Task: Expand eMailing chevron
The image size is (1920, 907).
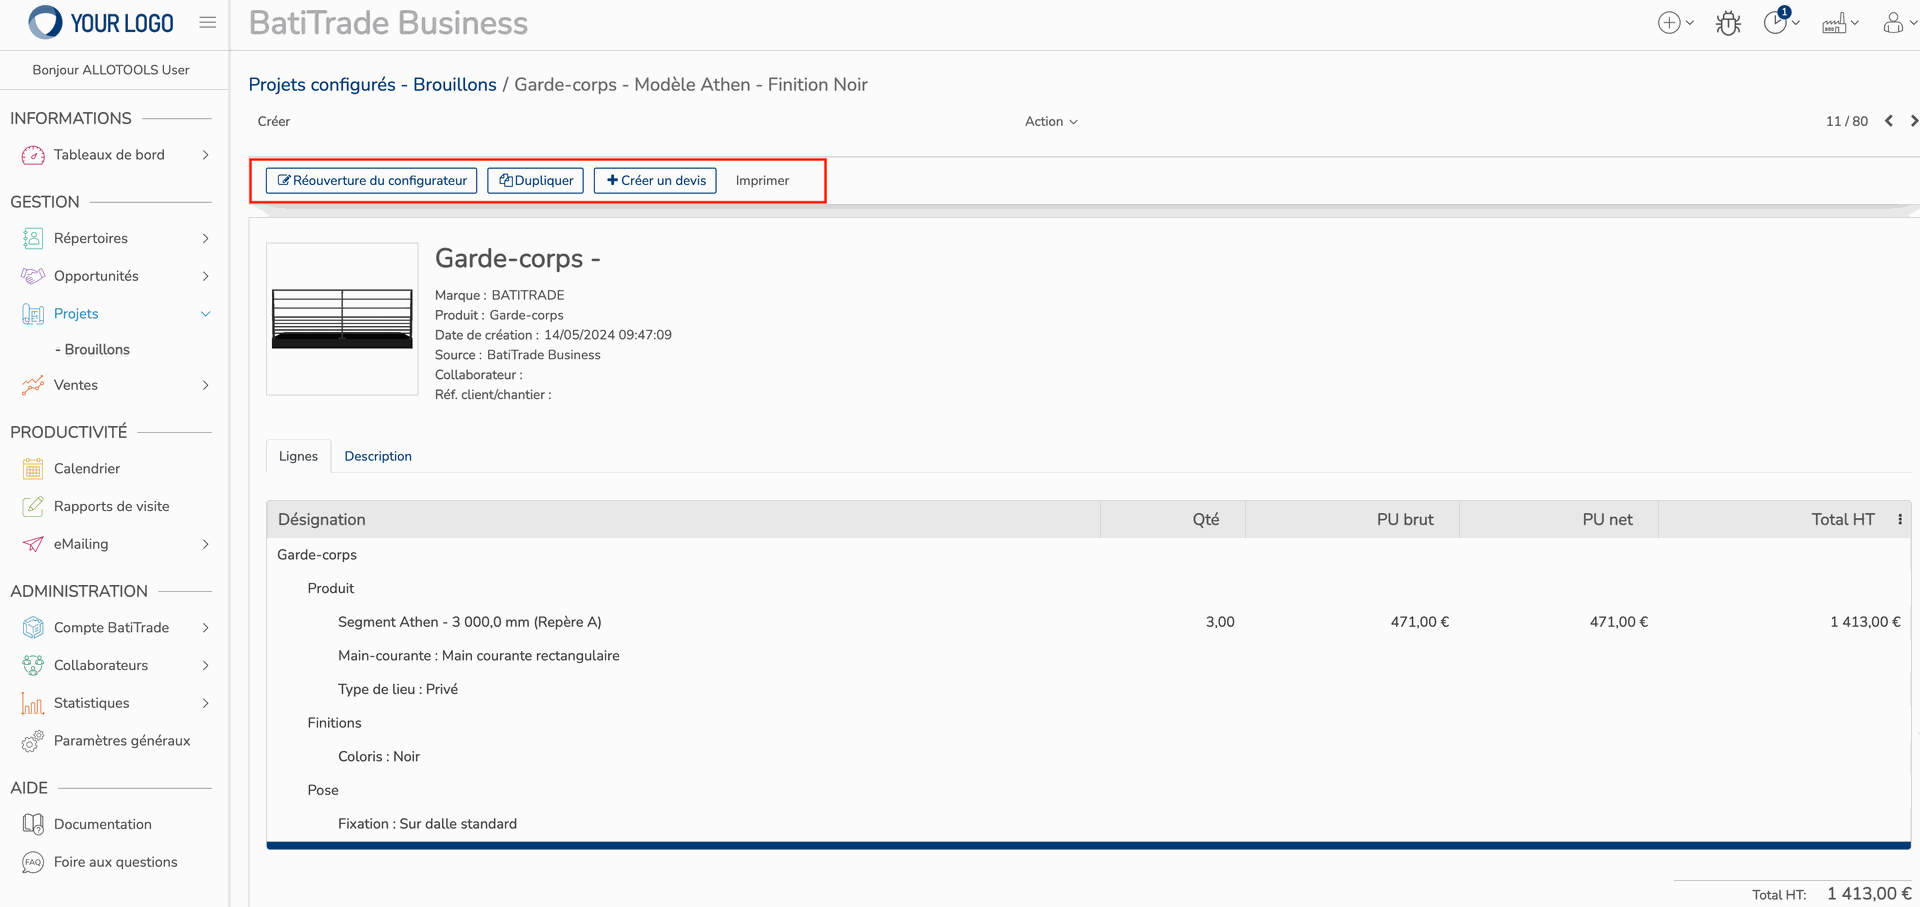Action: pos(206,544)
